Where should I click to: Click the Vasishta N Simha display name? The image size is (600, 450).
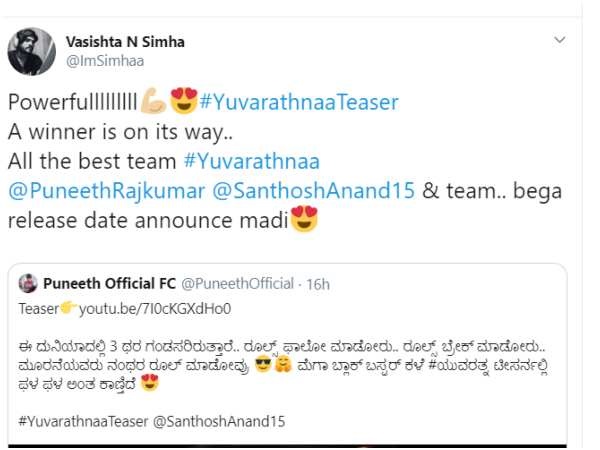[125, 42]
